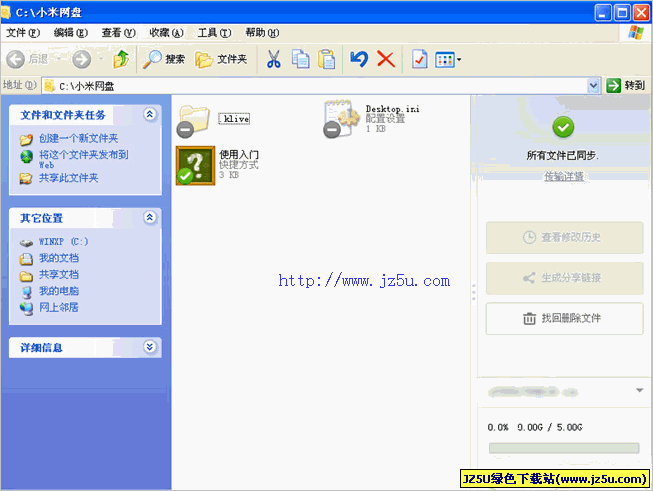The height and width of the screenshot is (491, 653).
Task: Click the 我的文档 folder icon
Action: pos(26,259)
